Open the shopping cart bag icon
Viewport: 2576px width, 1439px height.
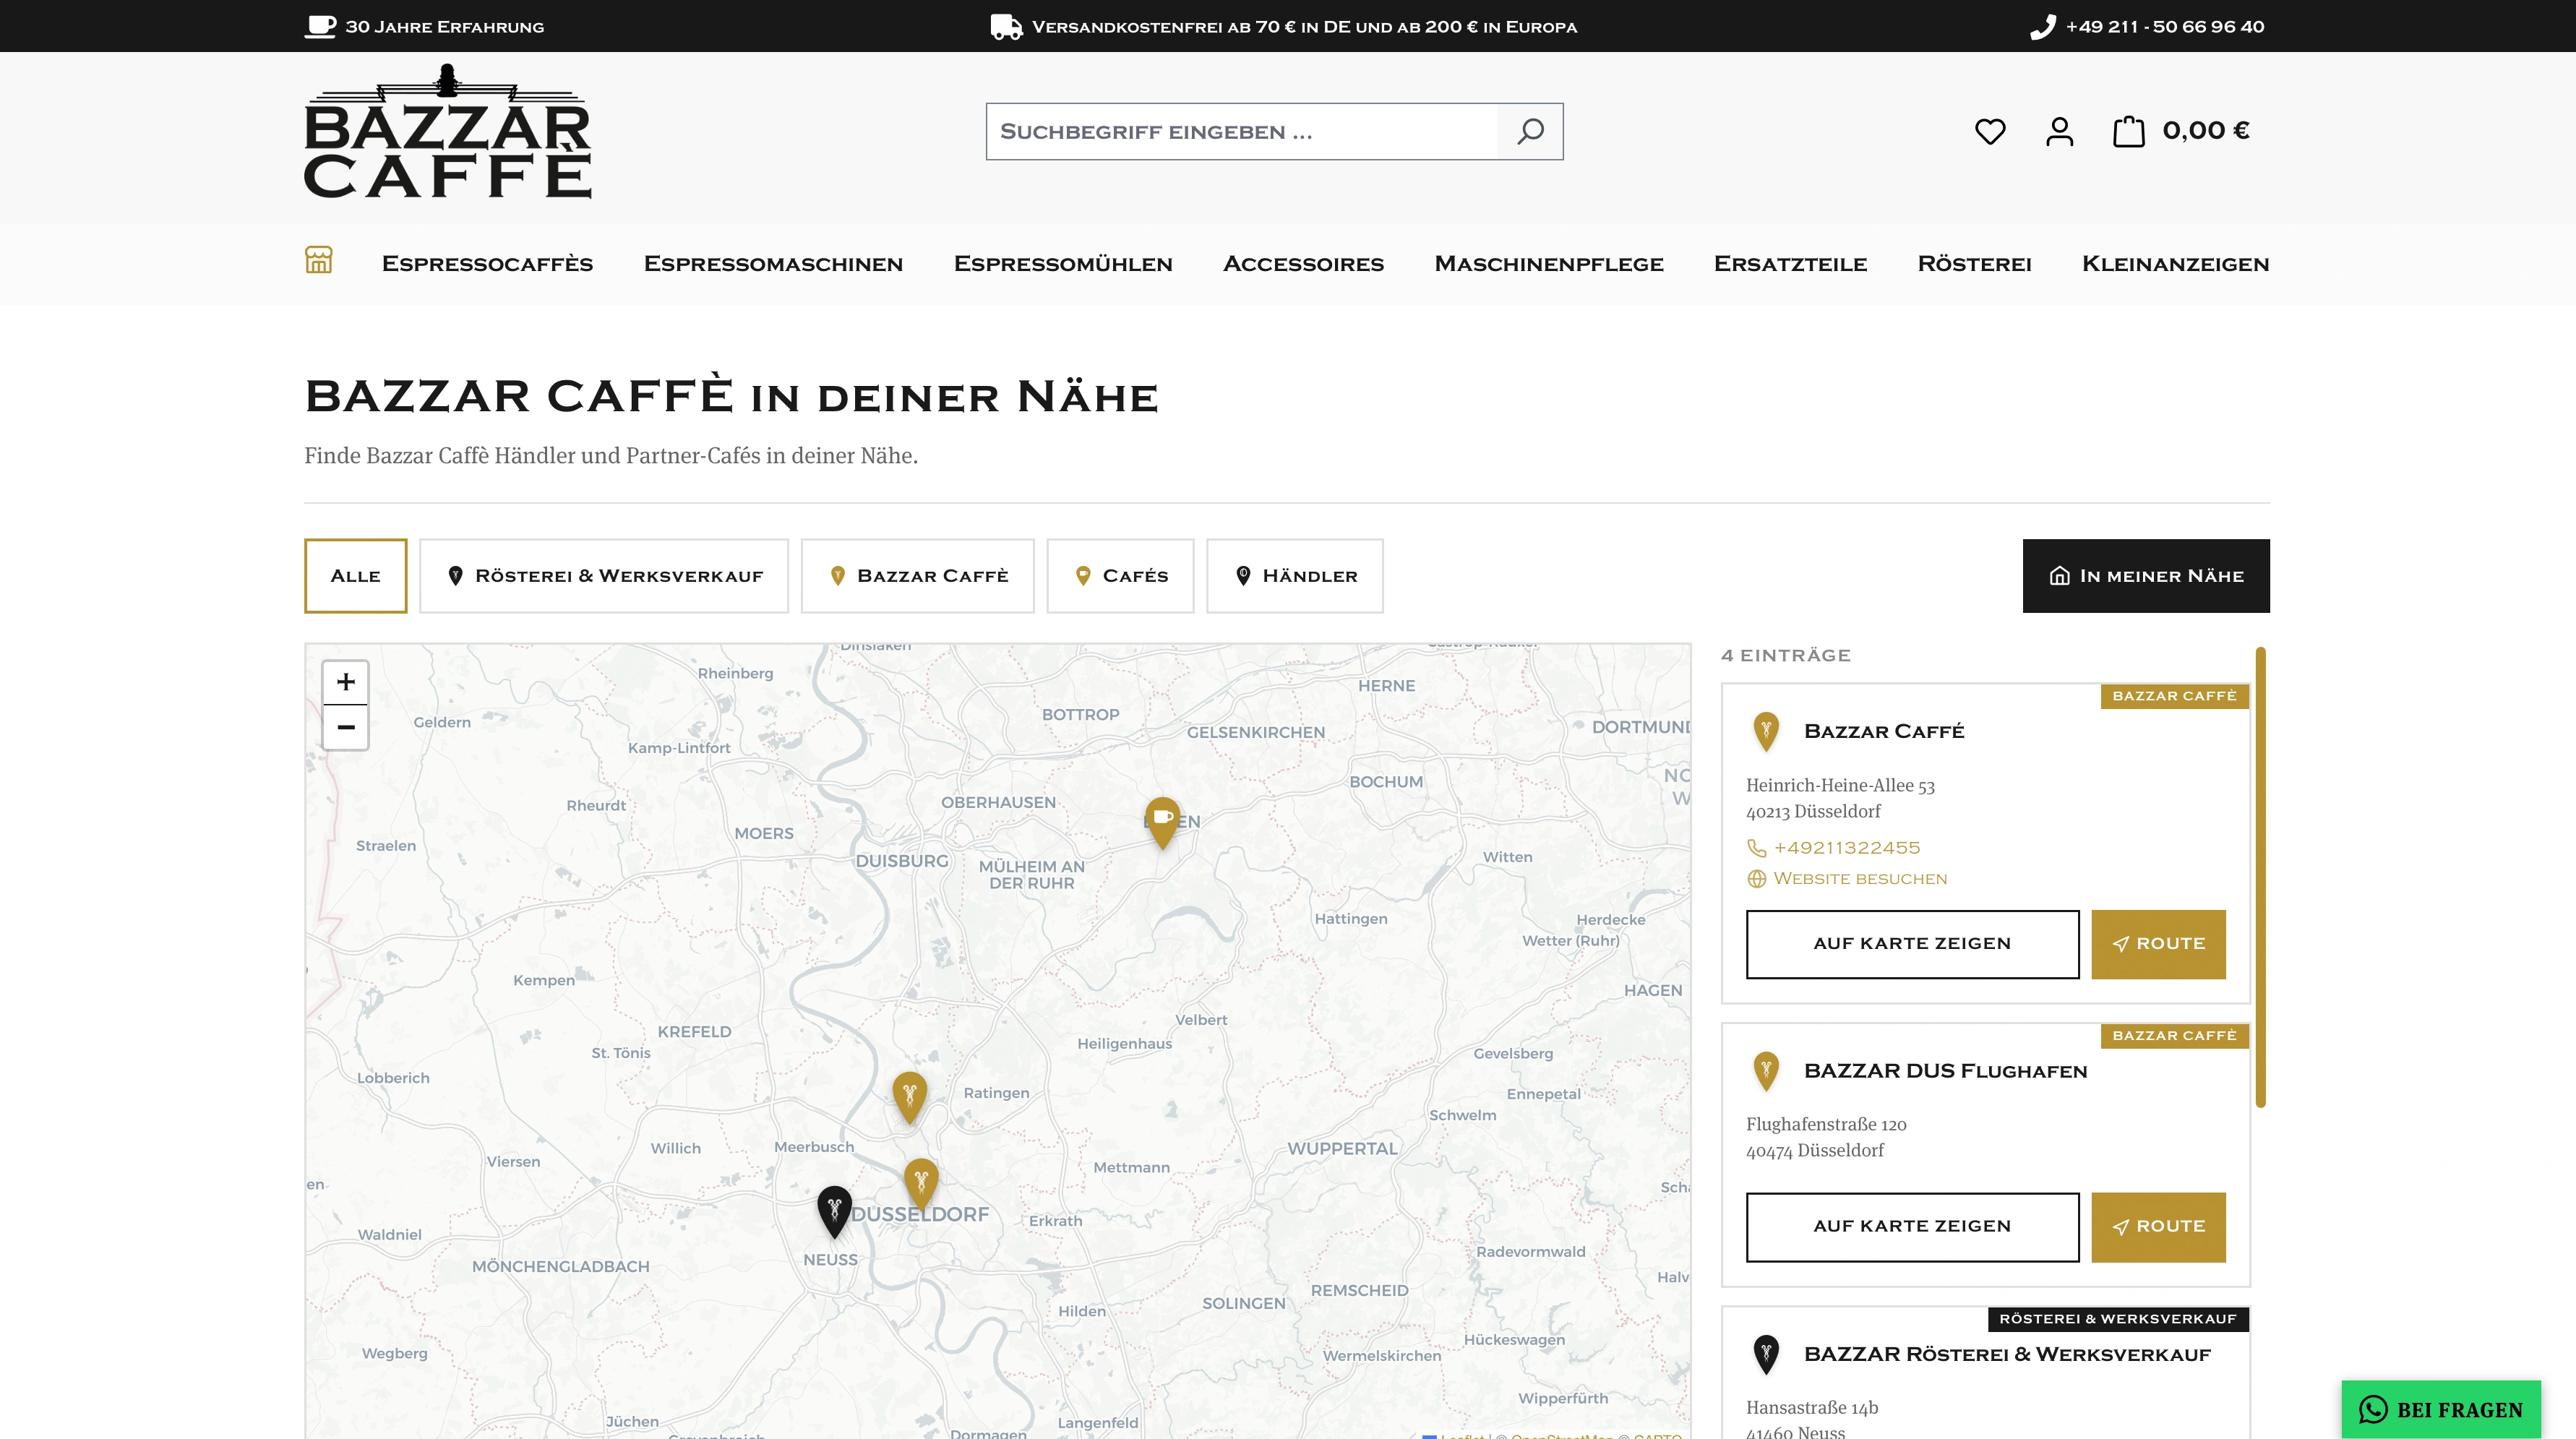pyautogui.click(x=2128, y=131)
